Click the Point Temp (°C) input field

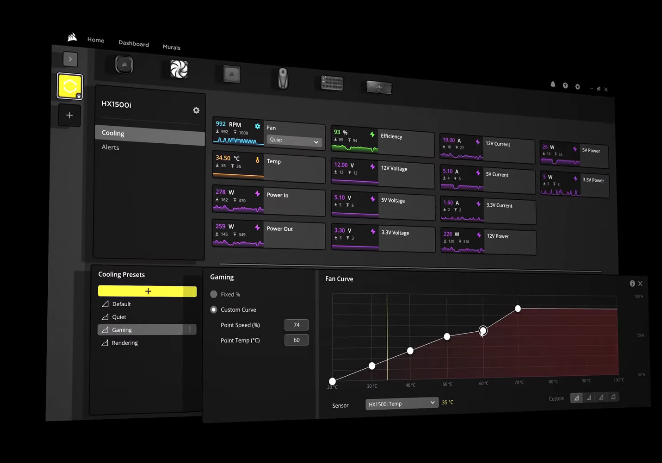tap(296, 340)
